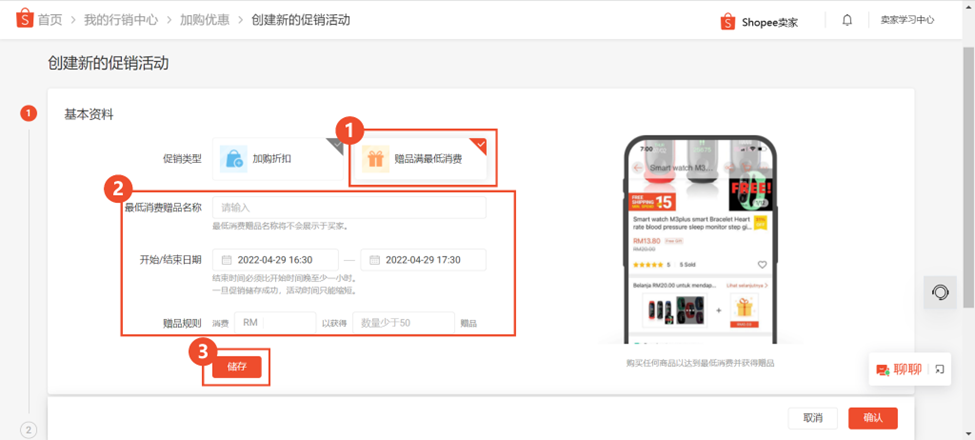
Task: Go to 加购优惠 breadcrumb
Action: tap(204, 20)
